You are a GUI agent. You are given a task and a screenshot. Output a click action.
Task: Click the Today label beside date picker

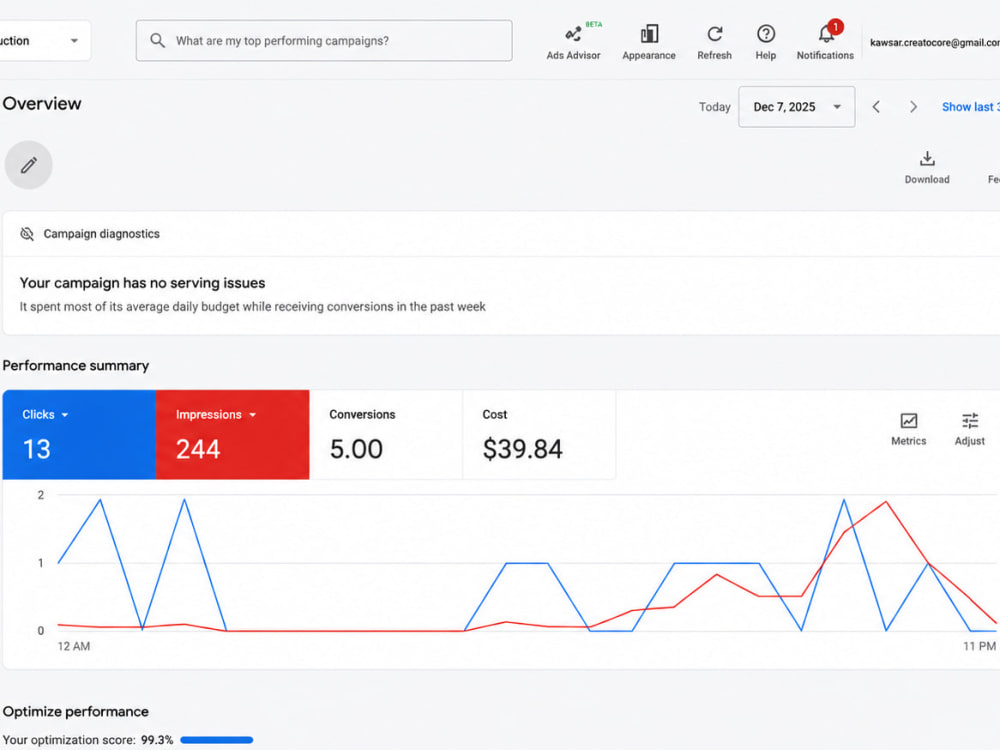pos(714,107)
